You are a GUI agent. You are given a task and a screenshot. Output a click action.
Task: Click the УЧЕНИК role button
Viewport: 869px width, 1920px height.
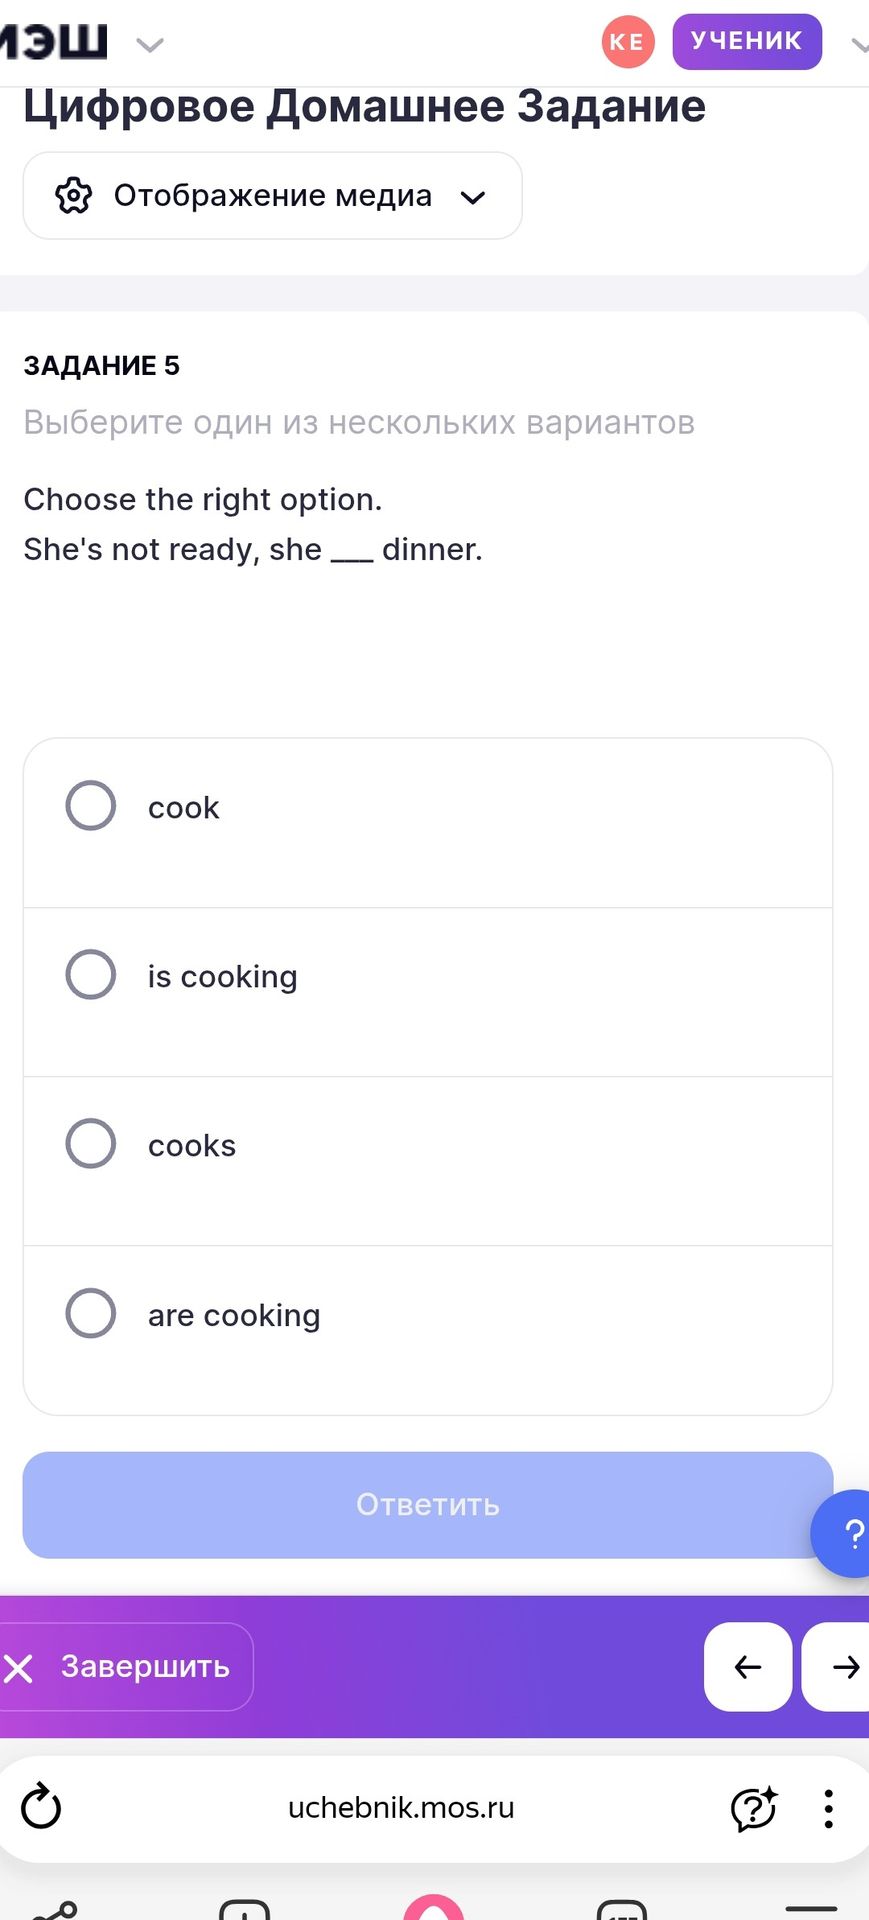[x=747, y=42]
